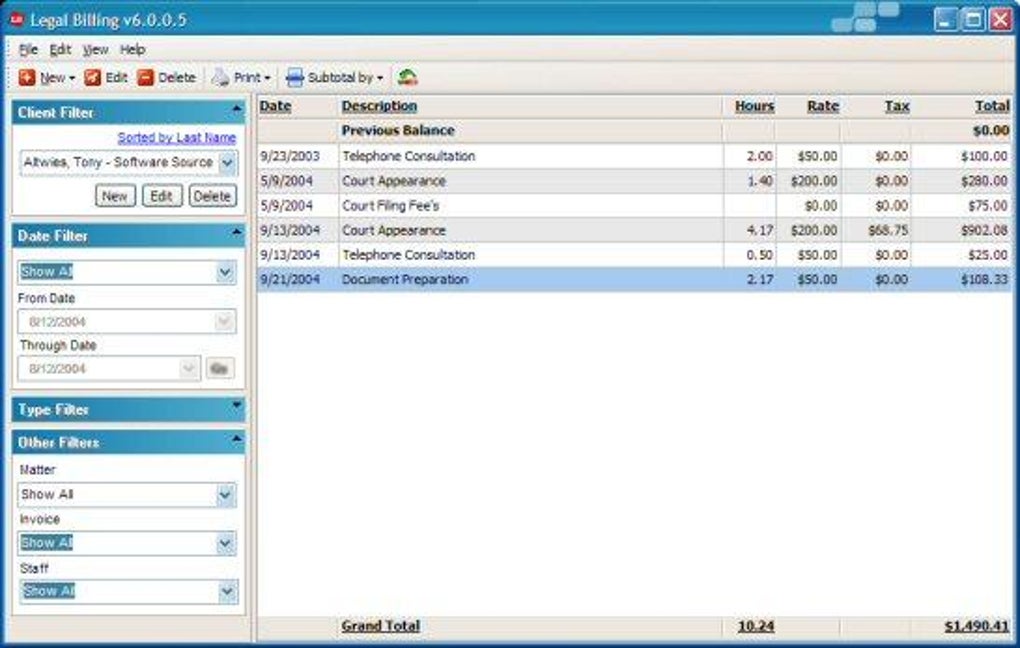
Task: Open the Invoice filter dropdown
Action: click(x=225, y=543)
